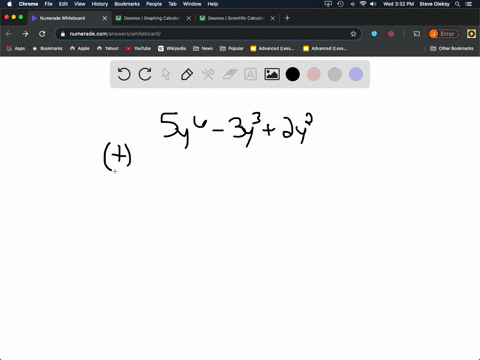Choose the pink color swatch
Viewport: 480px width, 360px height.
(314, 74)
